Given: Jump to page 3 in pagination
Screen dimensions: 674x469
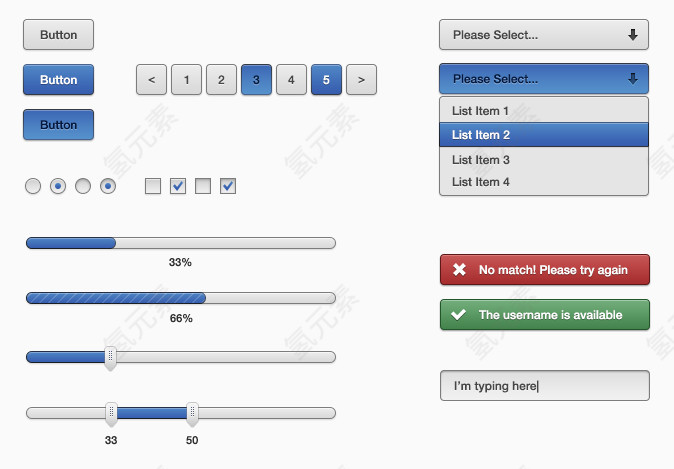Looking at the screenshot, I should click(x=256, y=79).
